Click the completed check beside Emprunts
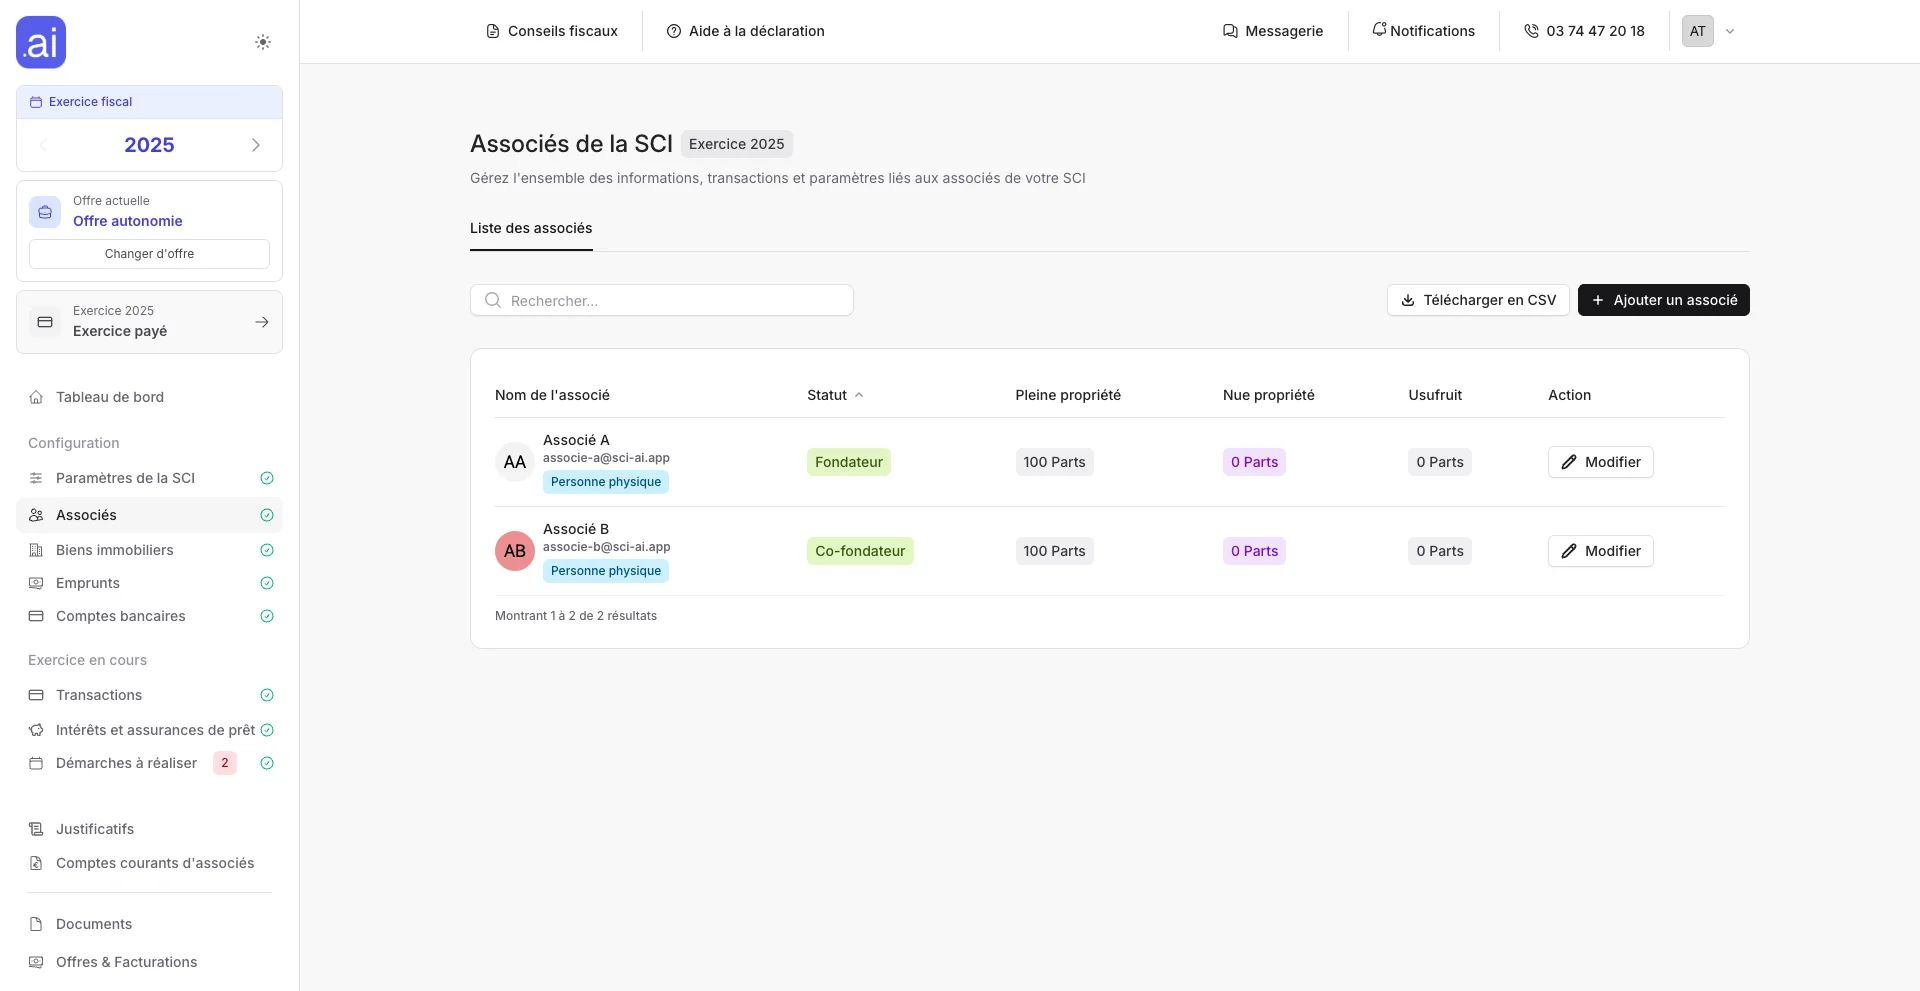The image size is (1920, 991). 267,583
